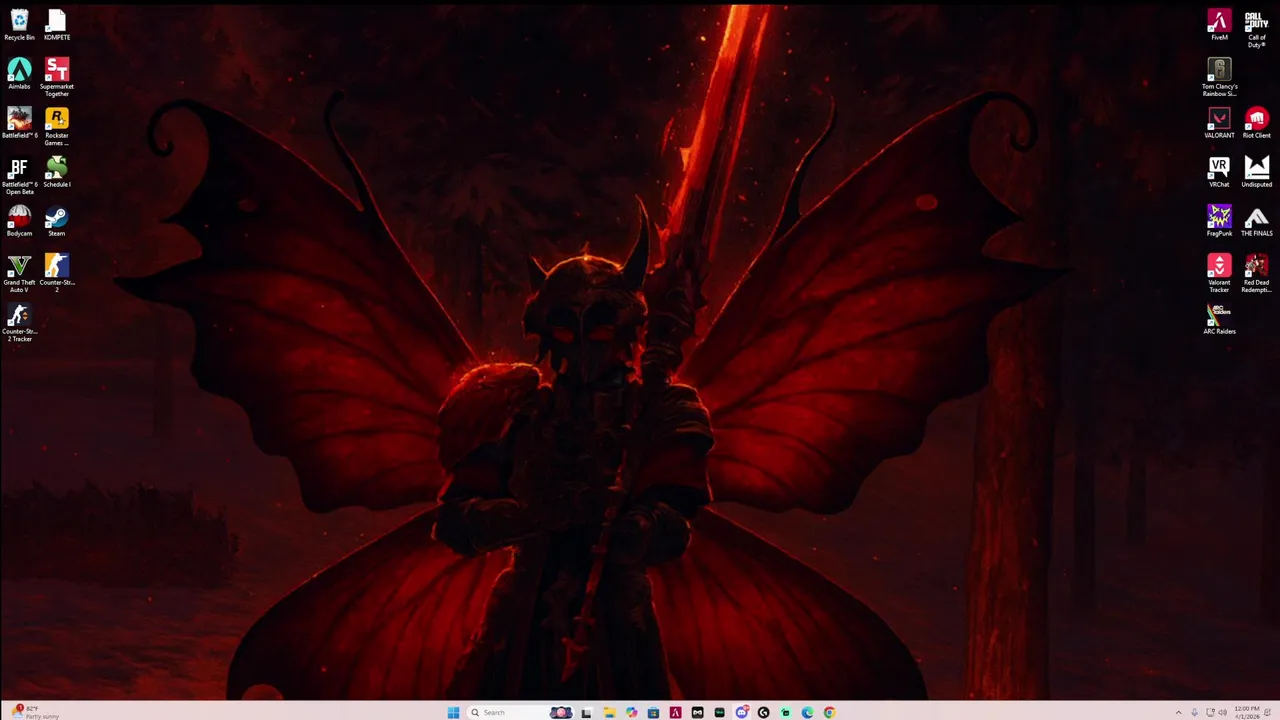This screenshot has height=720, width=1280.
Task: Open the Steam desktop shortcut
Action: [x=56, y=221]
